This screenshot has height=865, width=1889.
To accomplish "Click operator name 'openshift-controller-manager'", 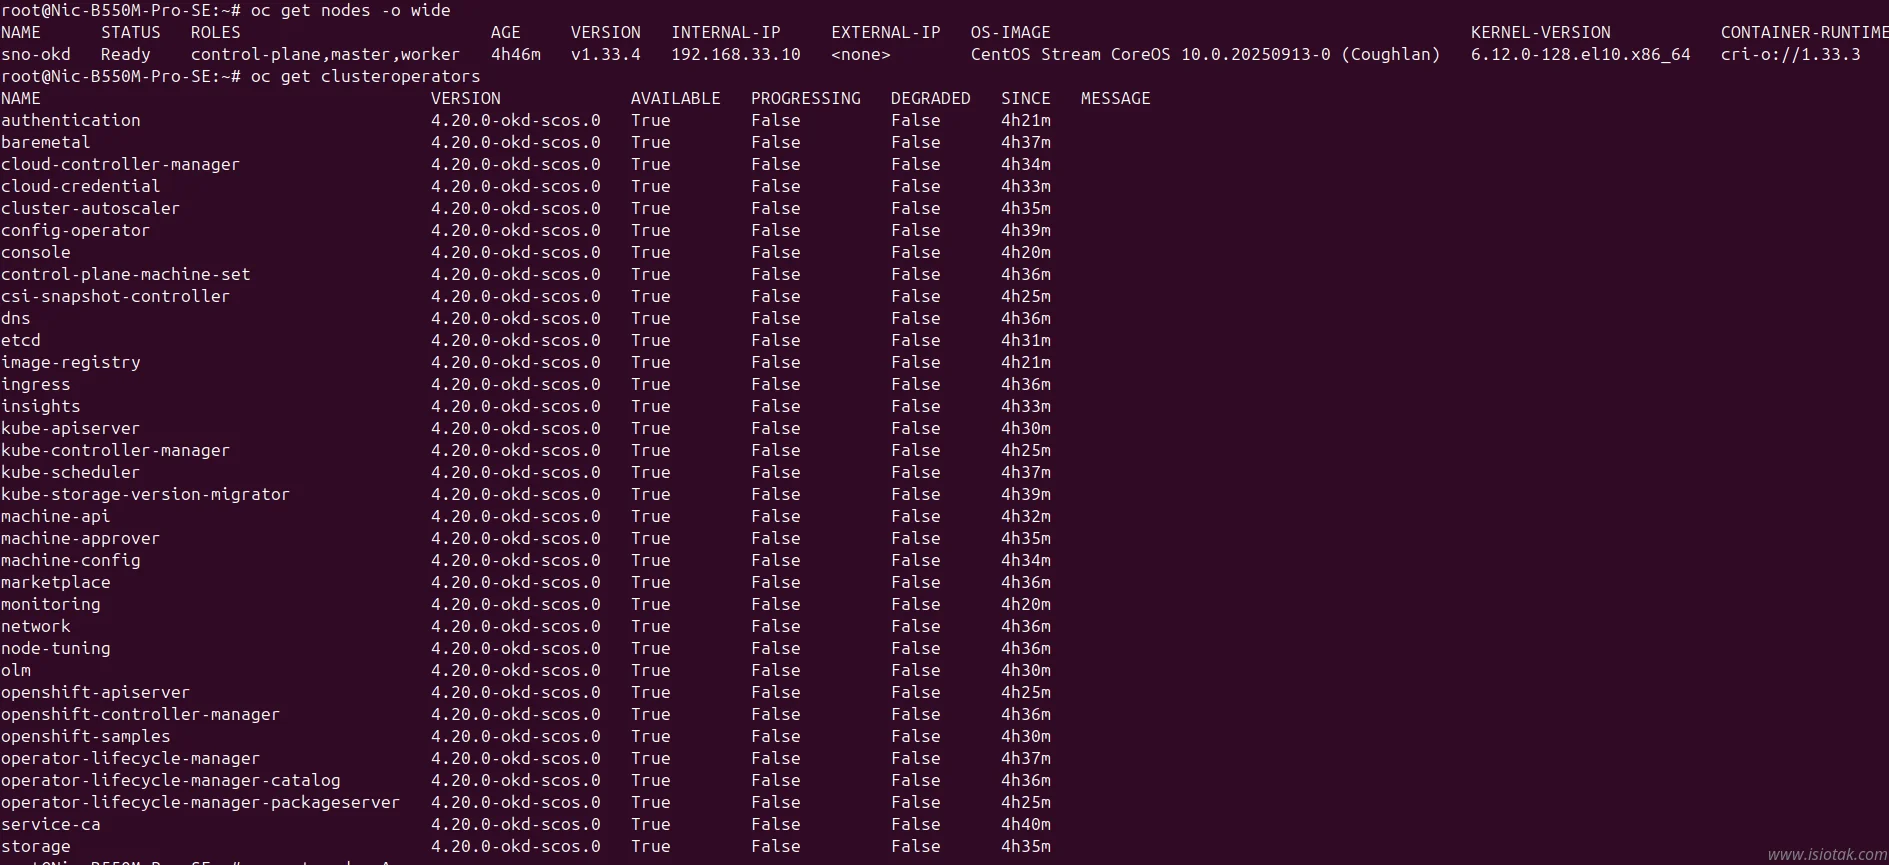I will pyautogui.click(x=141, y=715).
